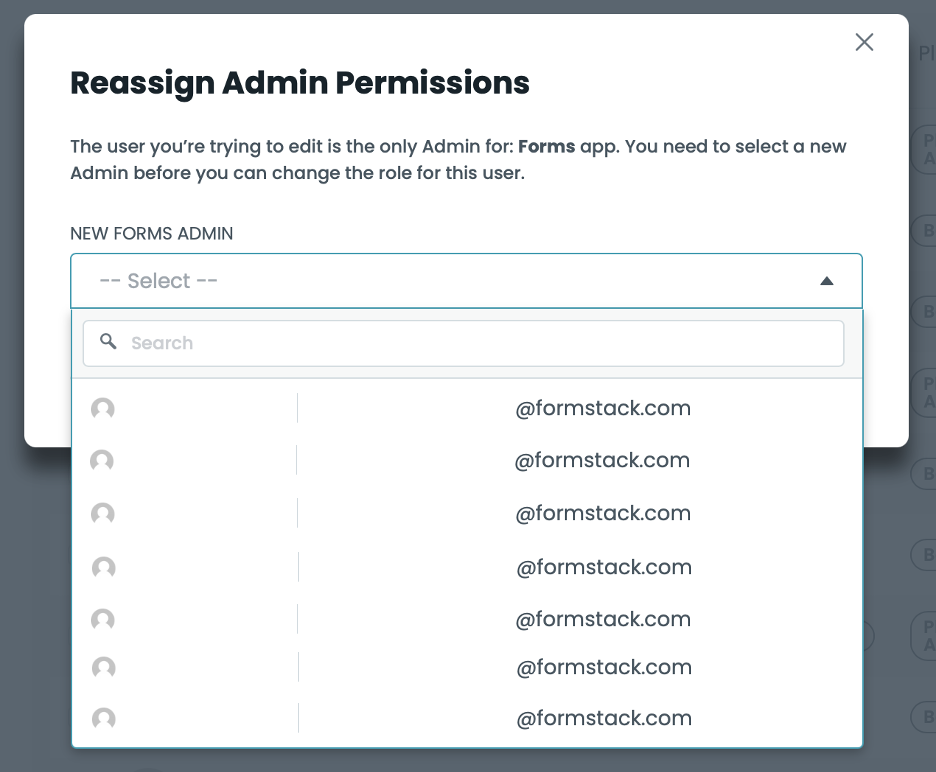Image resolution: width=936 pixels, height=772 pixels.
Task: Select the last @formstack.com email option
Action: 603,718
